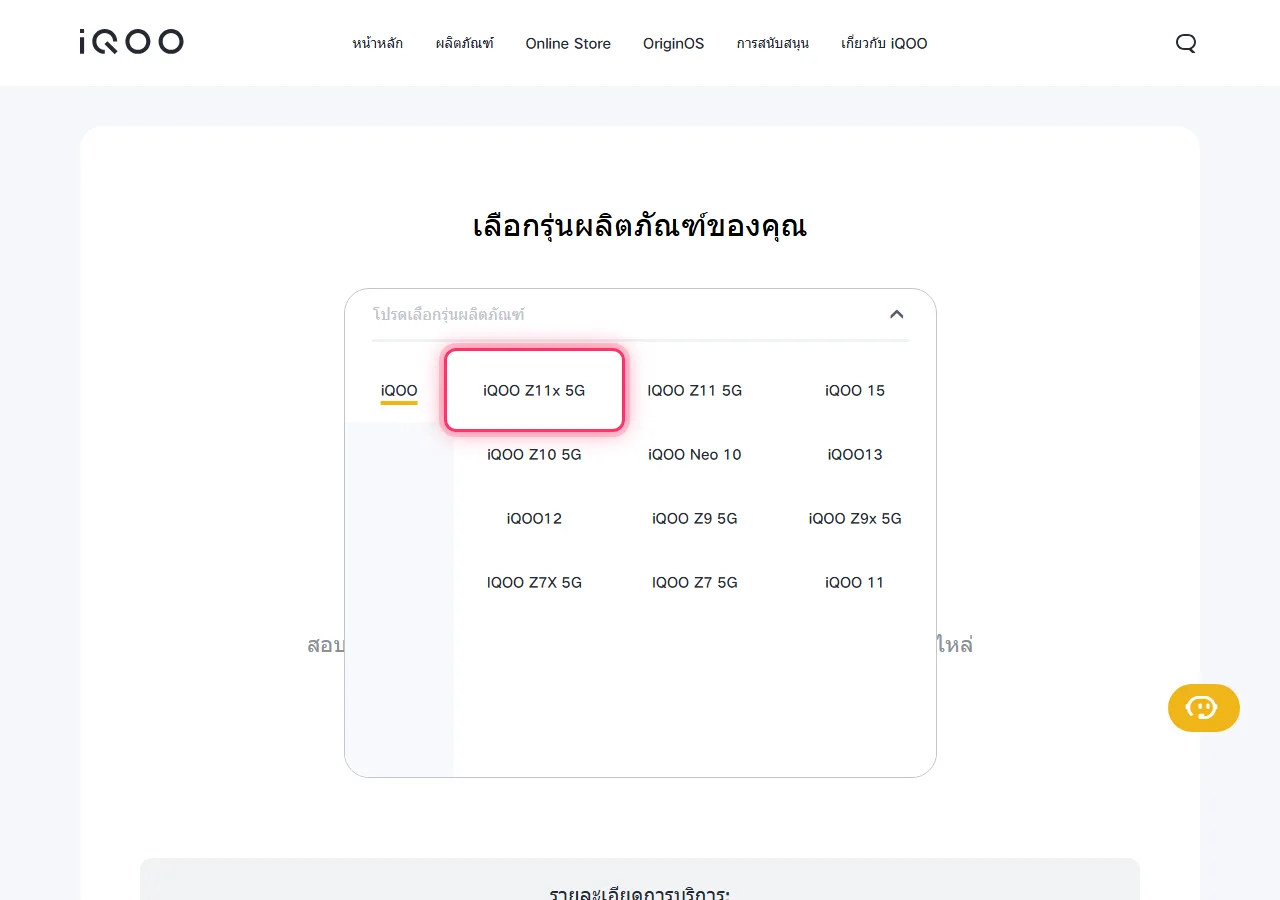The image size is (1280, 900).
Task: Choose iQOO 15 model
Action: tap(855, 391)
